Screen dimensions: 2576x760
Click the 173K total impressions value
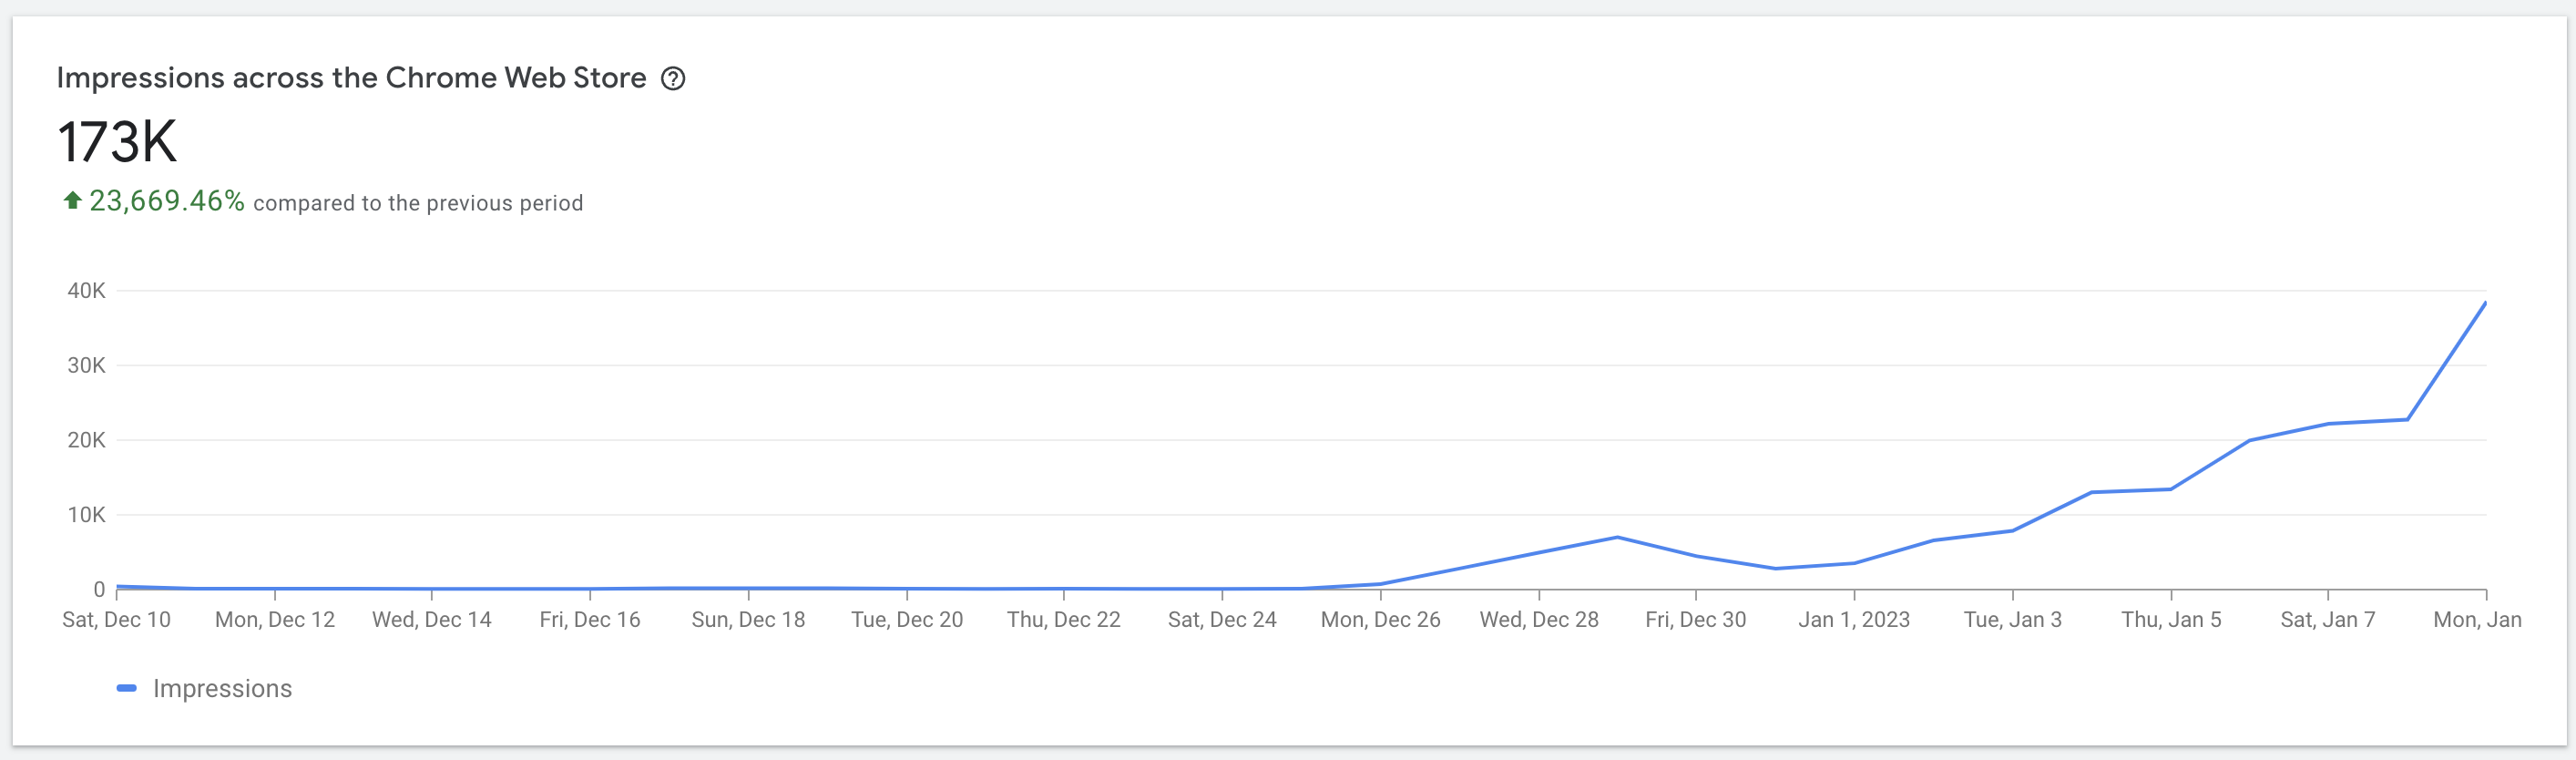pos(117,141)
